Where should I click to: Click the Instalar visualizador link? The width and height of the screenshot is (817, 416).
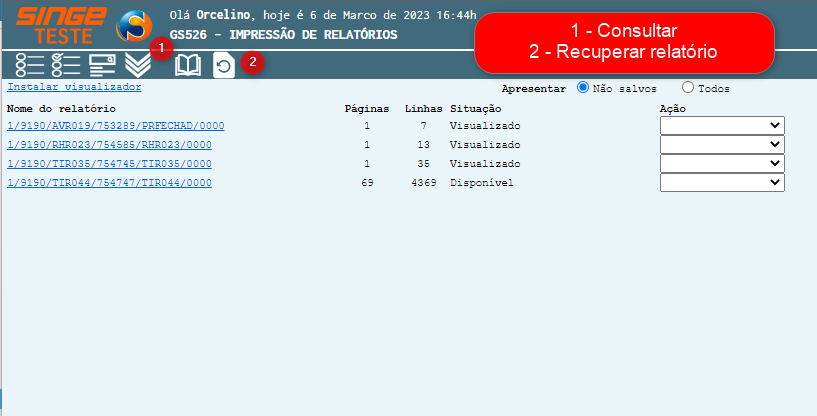point(74,87)
